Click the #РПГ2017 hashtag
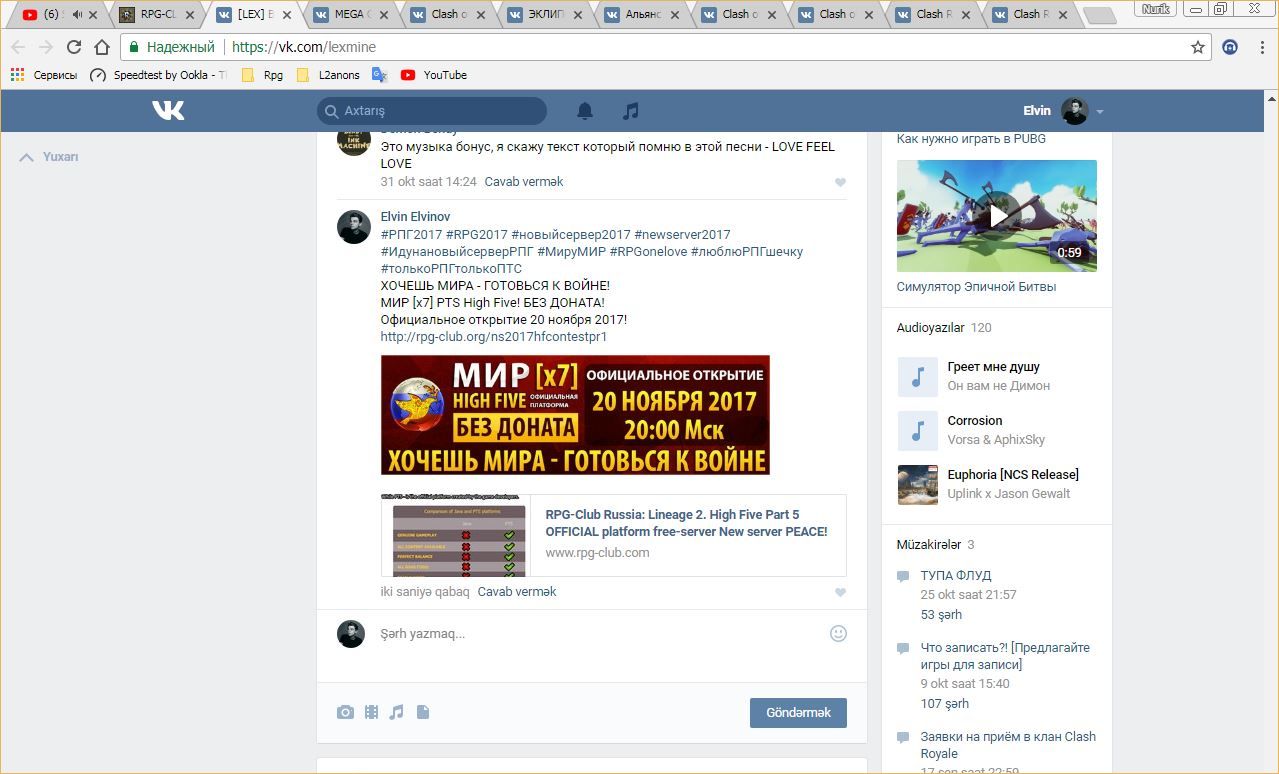 tap(411, 235)
